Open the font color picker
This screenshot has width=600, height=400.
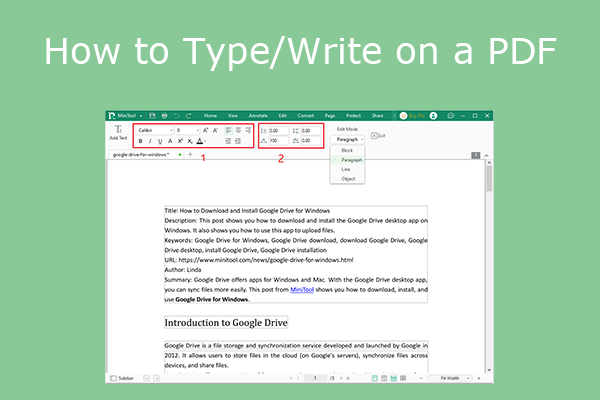point(201,141)
